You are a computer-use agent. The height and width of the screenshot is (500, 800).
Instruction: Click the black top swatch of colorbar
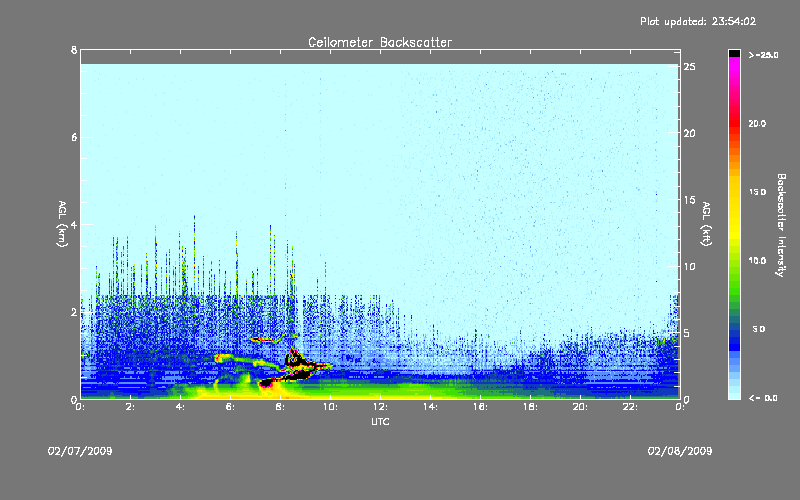coord(734,53)
